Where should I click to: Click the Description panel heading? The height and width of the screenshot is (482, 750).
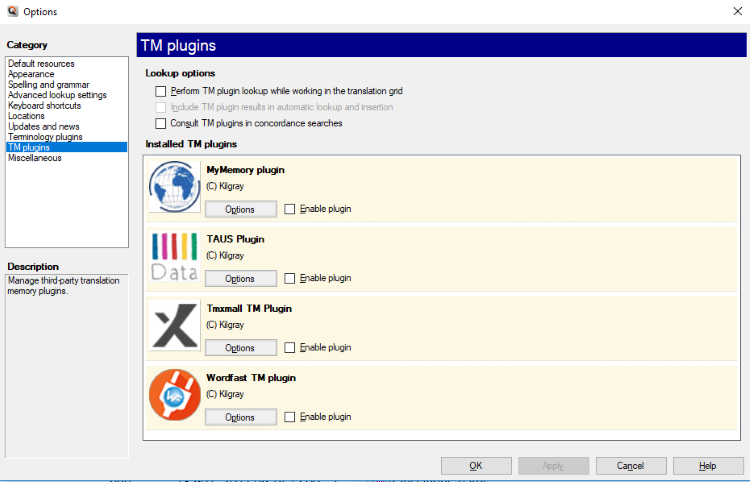(x=33, y=267)
